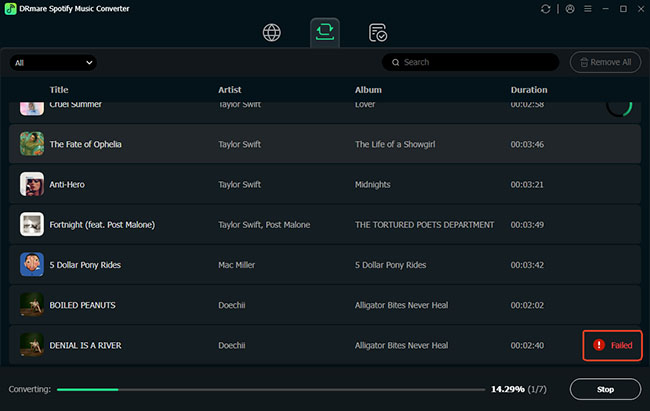The image size is (650, 411).
Task: Click the 5 Dollar Pony Rides cover art
Action: tap(32, 265)
